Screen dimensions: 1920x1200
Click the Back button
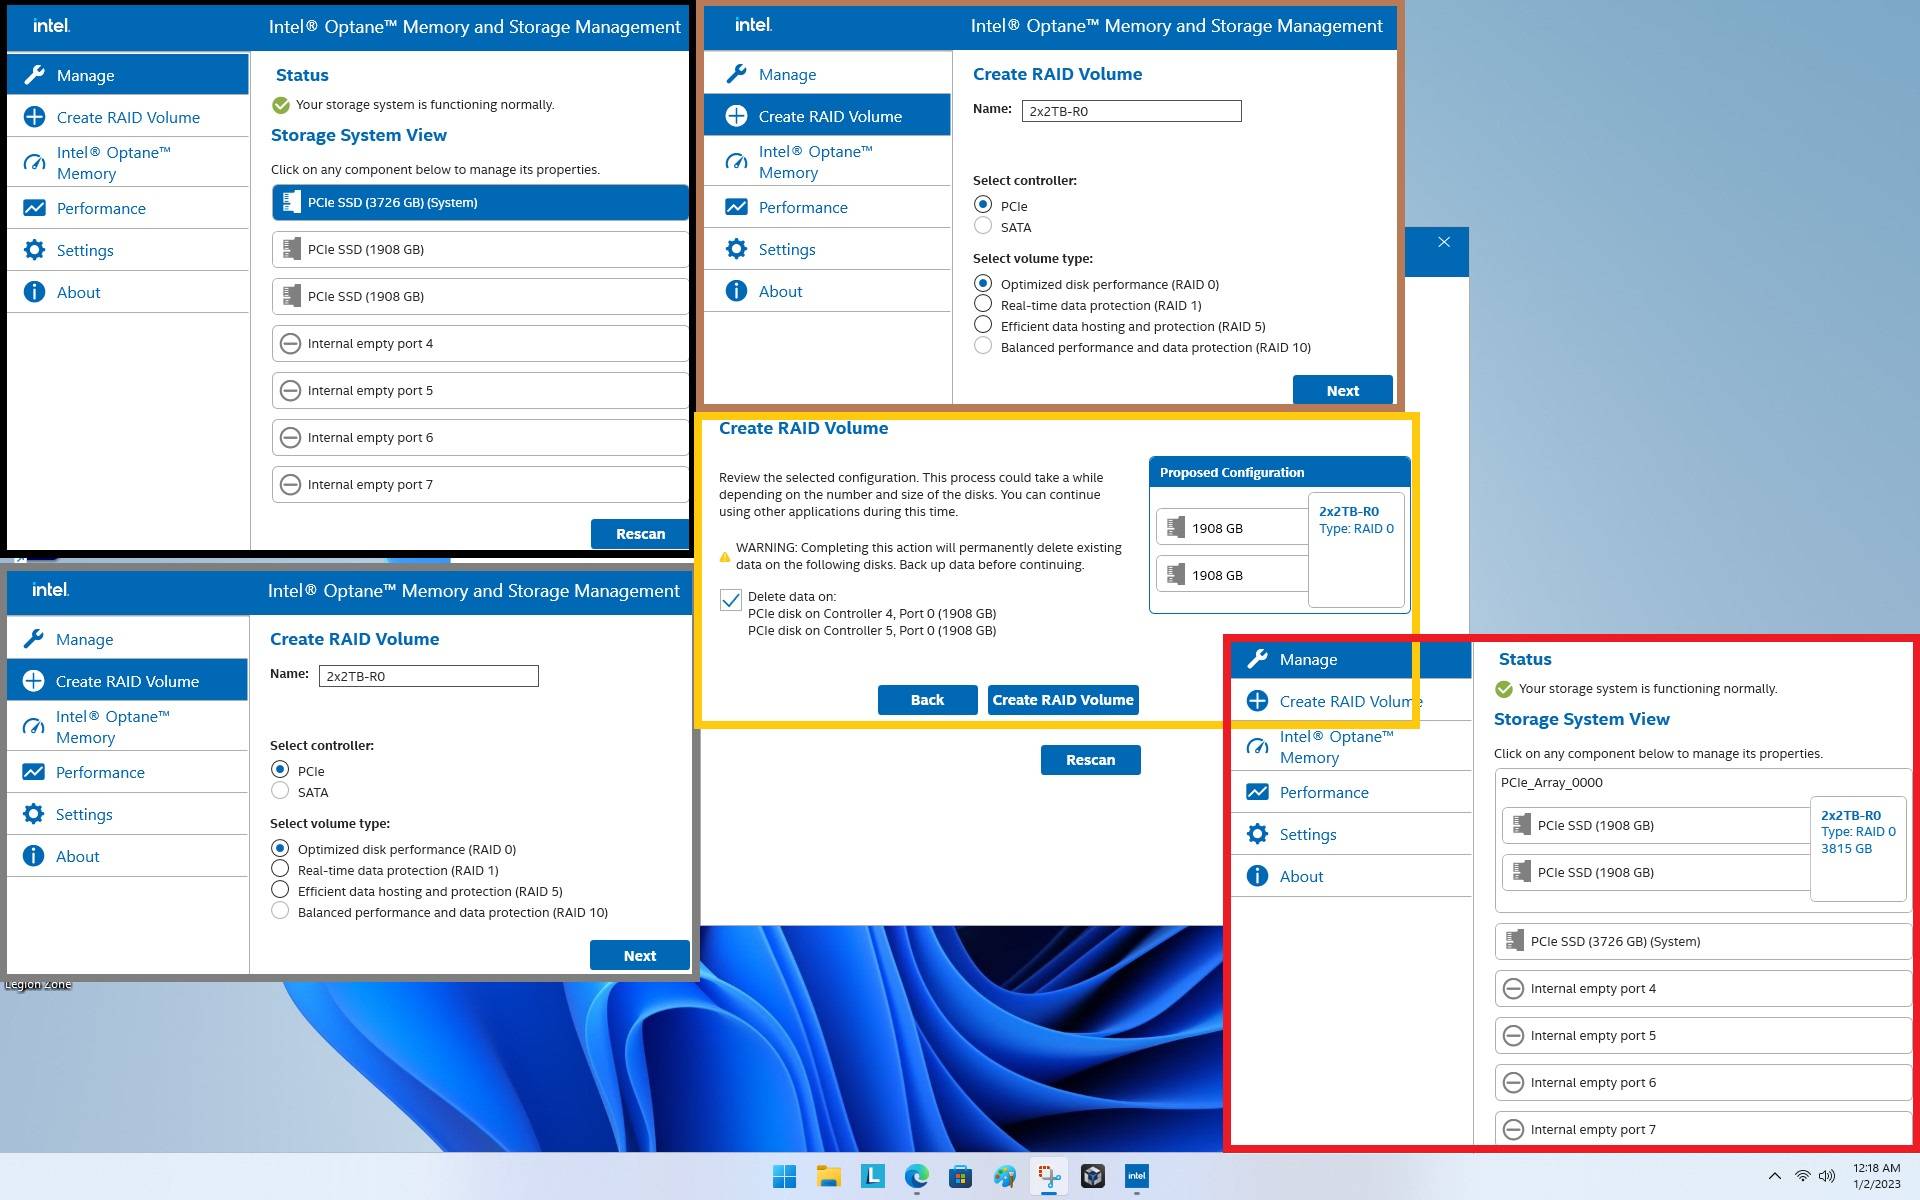pyautogui.click(x=927, y=700)
